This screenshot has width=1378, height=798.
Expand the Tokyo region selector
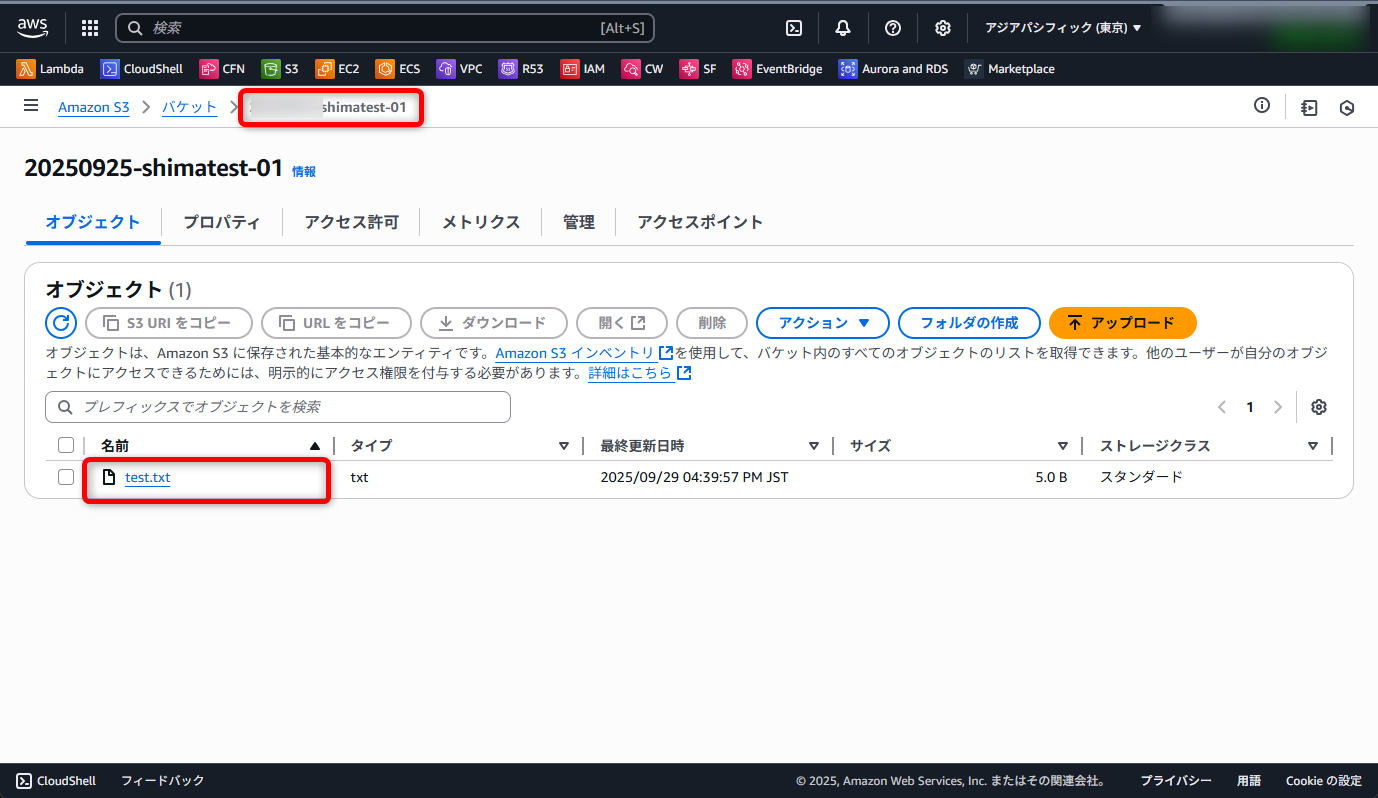pyautogui.click(x=1063, y=28)
